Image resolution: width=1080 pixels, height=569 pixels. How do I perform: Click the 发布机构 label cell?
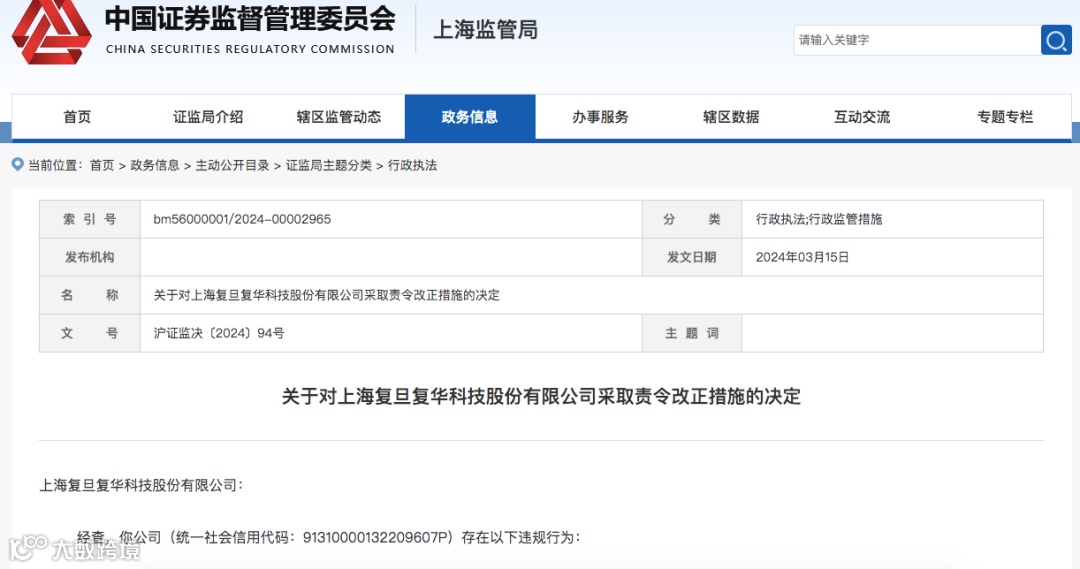pos(90,257)
